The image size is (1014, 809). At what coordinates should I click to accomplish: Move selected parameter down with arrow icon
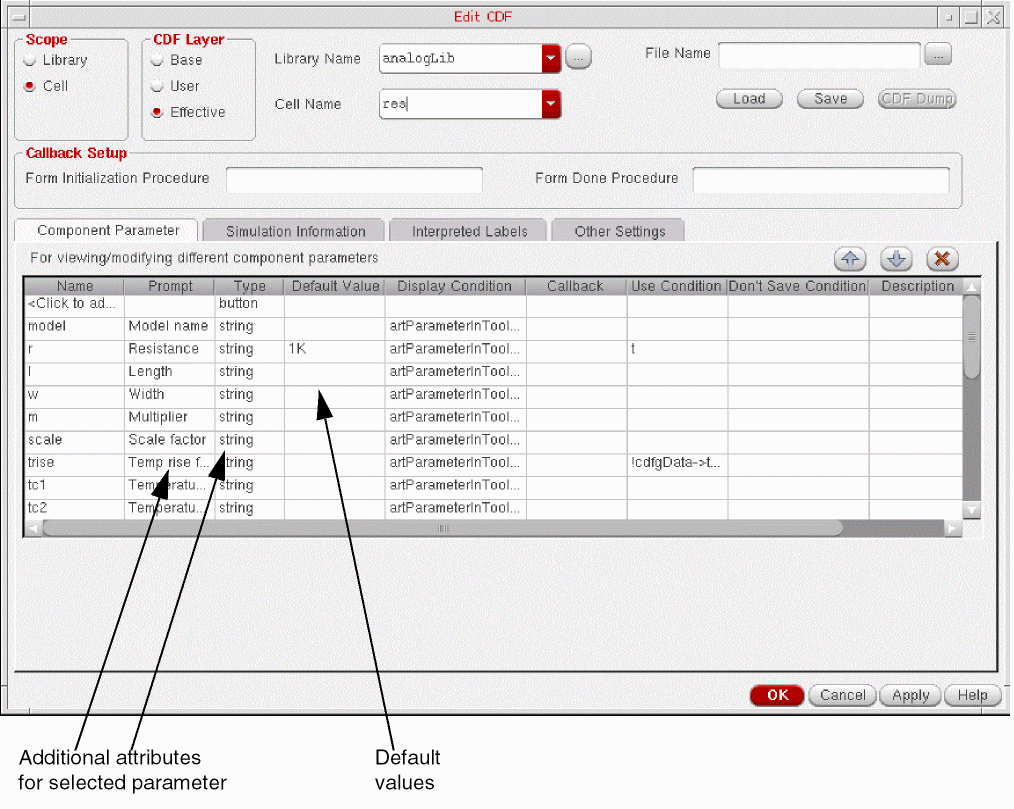[896, 259]
